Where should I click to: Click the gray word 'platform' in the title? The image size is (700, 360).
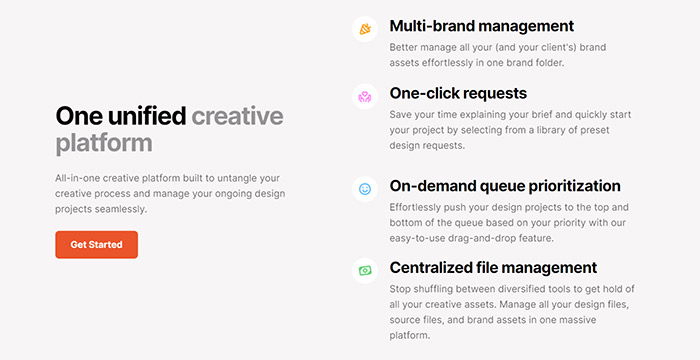104,143
